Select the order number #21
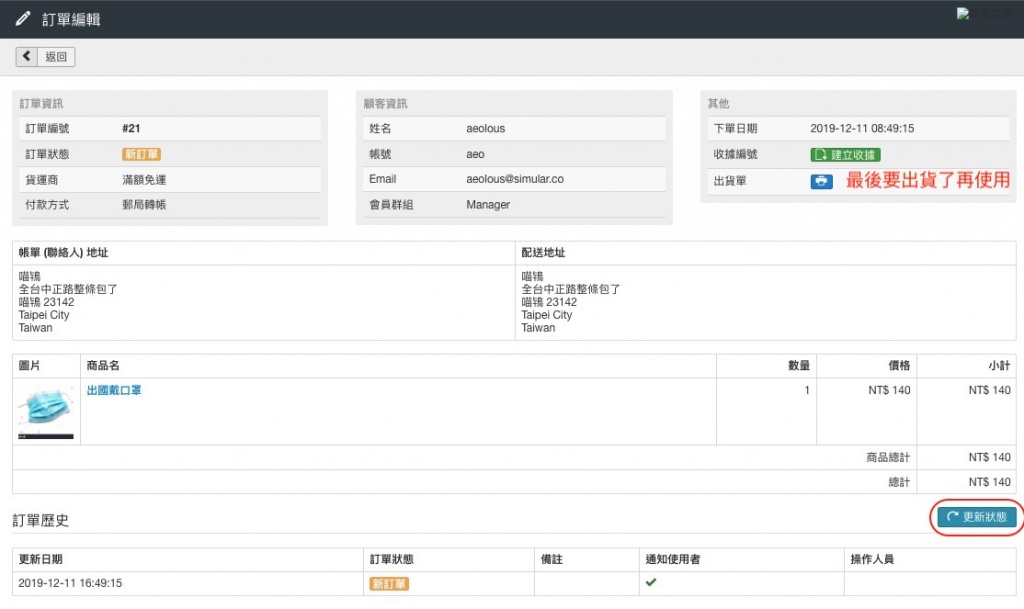 [131, 128]
